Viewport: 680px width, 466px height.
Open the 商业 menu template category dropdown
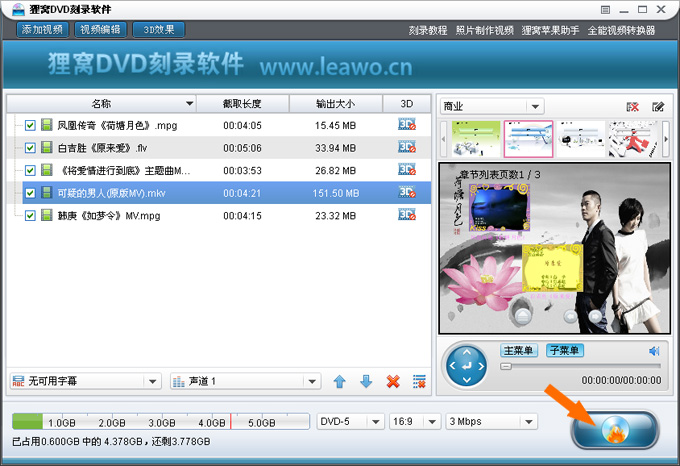(492, 106)
